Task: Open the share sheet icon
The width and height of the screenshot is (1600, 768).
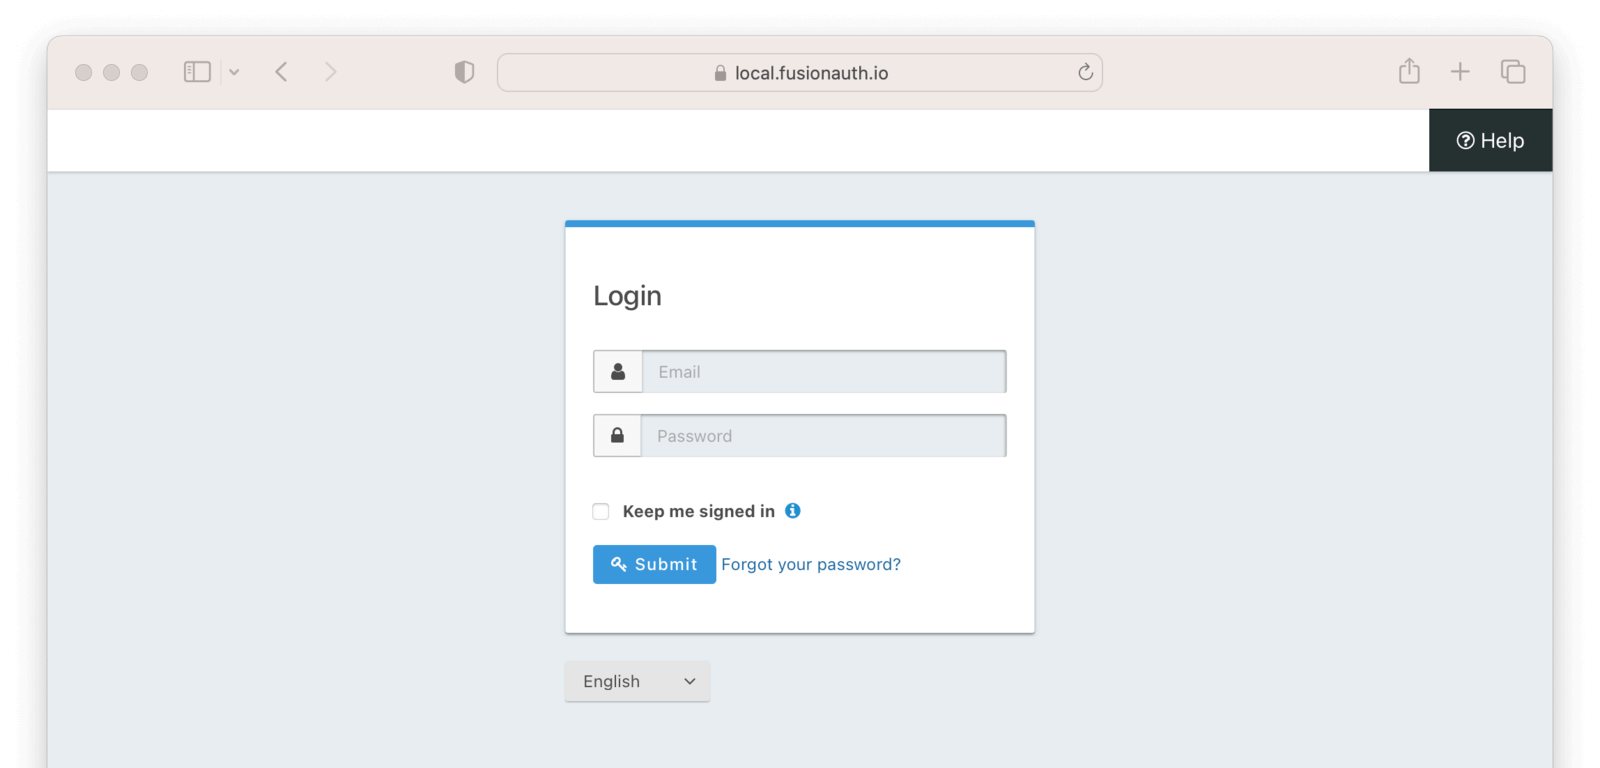Action: (x=1409, y=71)
